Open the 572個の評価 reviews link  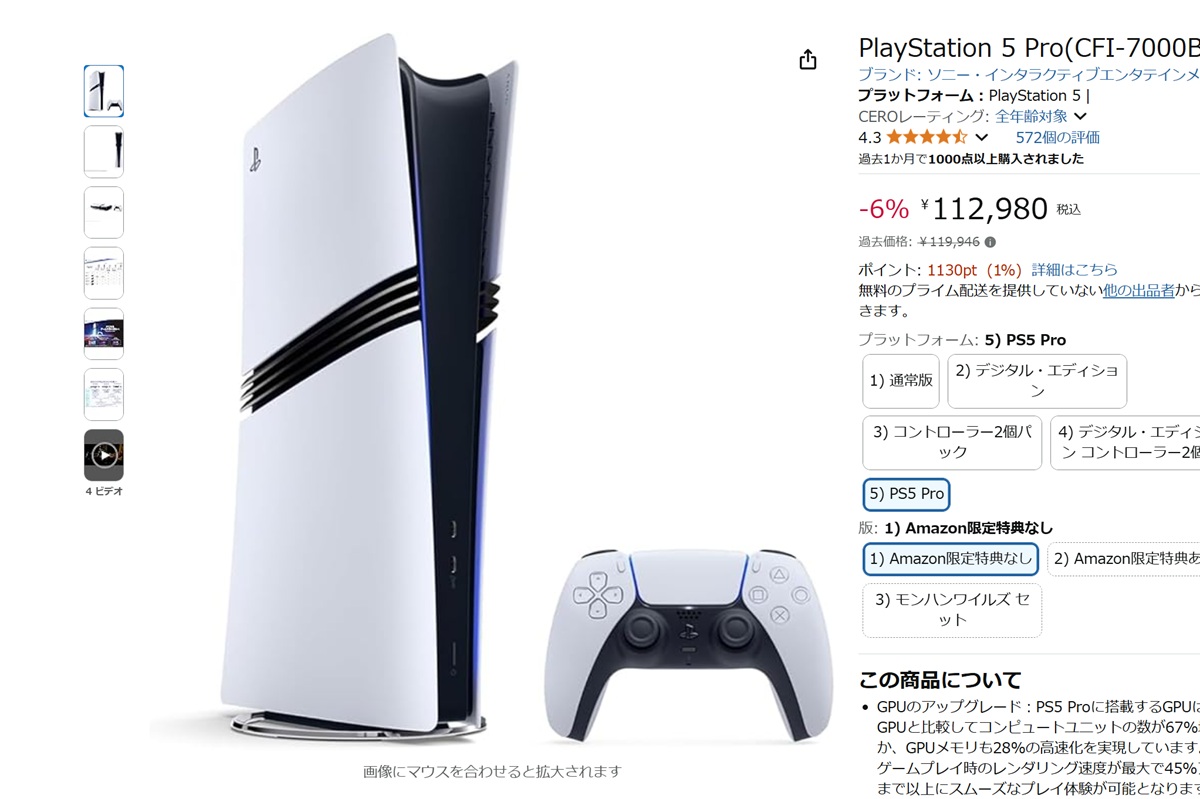[1057, 137]
